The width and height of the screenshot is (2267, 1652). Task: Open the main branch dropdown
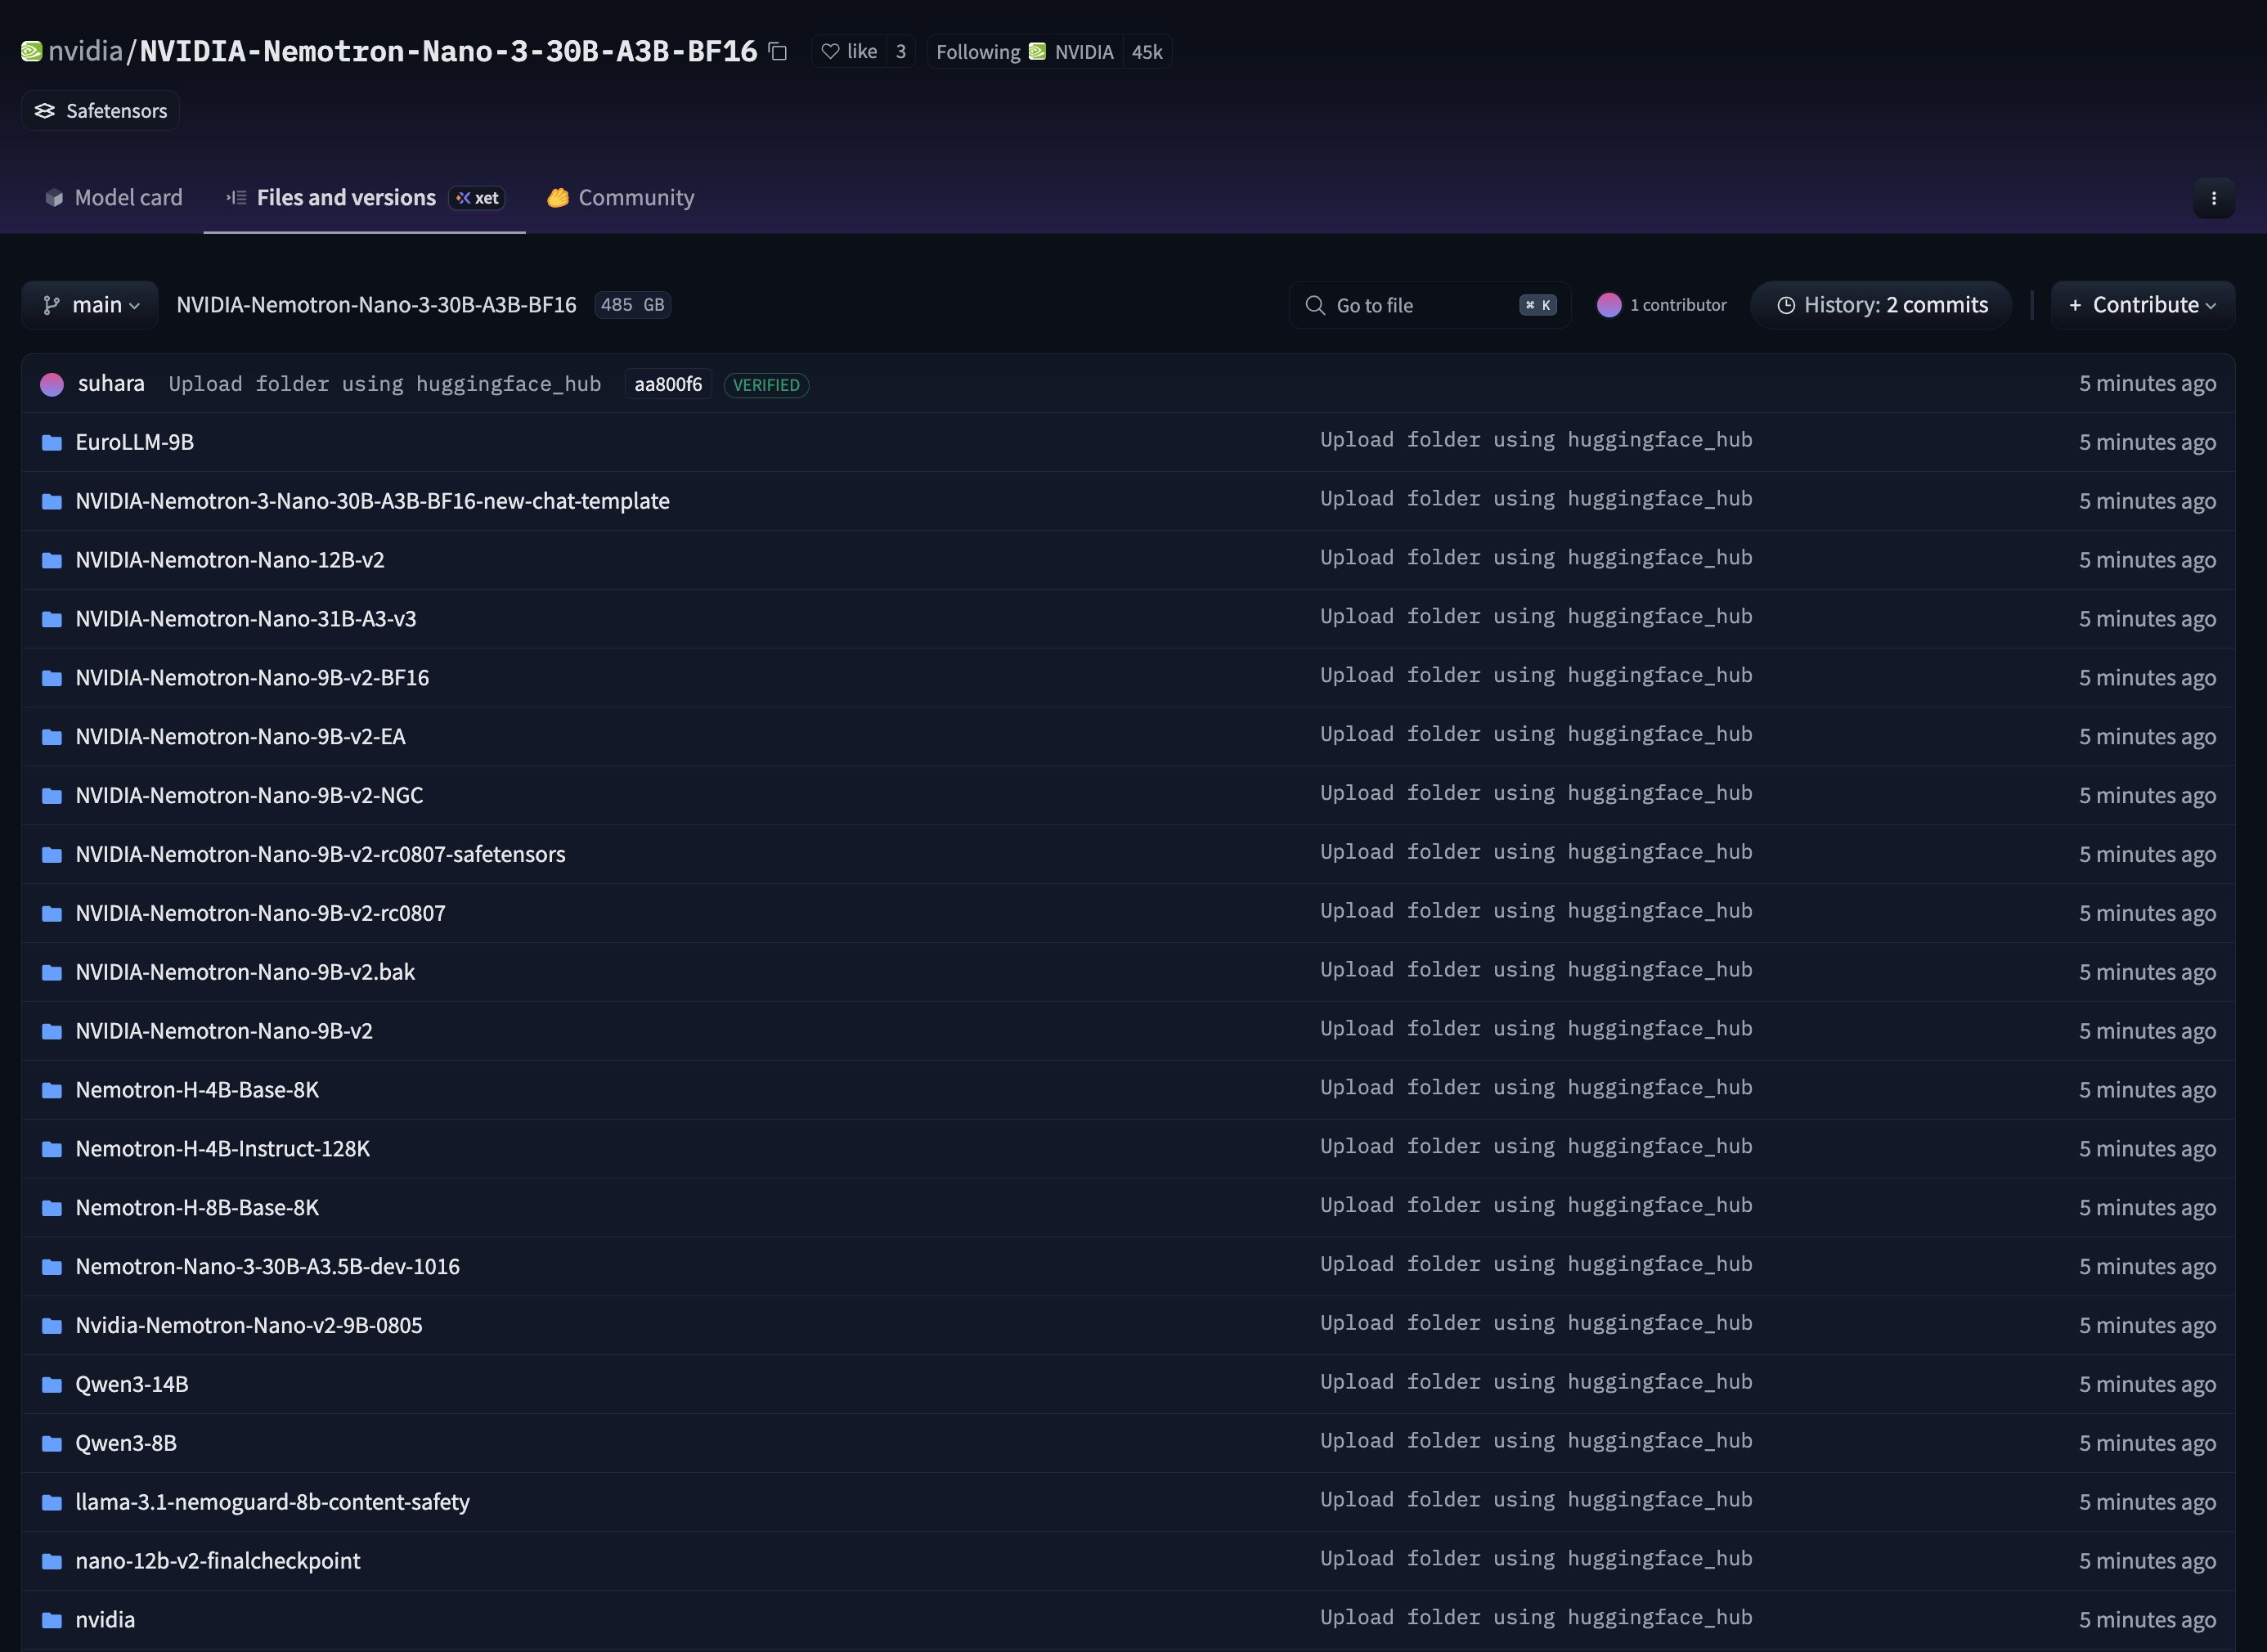click(x=90, y=305)
